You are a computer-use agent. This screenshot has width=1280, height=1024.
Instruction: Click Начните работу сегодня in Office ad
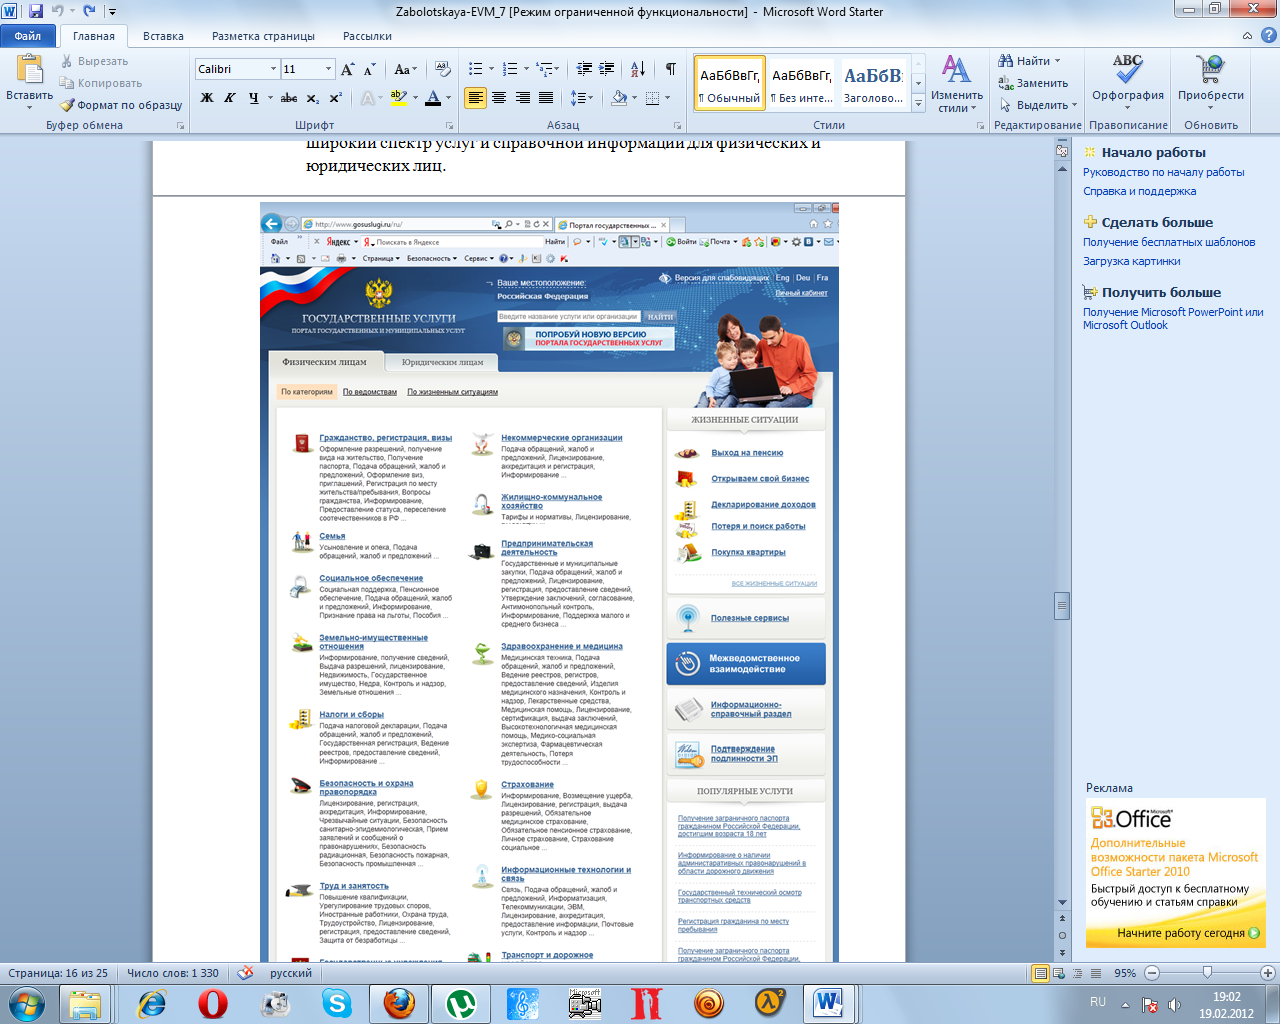pos(1188,933)
